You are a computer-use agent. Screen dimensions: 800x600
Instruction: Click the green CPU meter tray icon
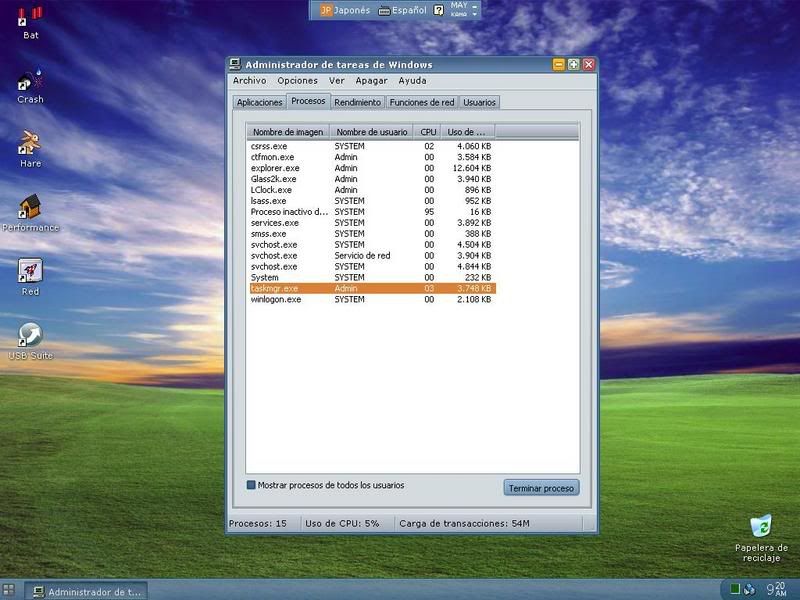tap(735, 589)
